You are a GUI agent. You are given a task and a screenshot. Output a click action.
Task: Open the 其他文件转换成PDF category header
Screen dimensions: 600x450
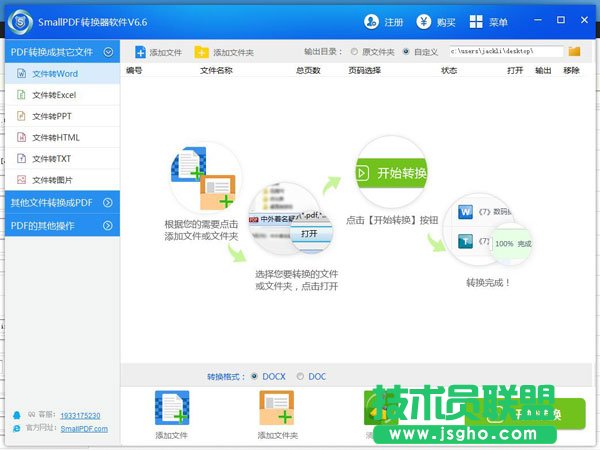(x=62, y=202)
